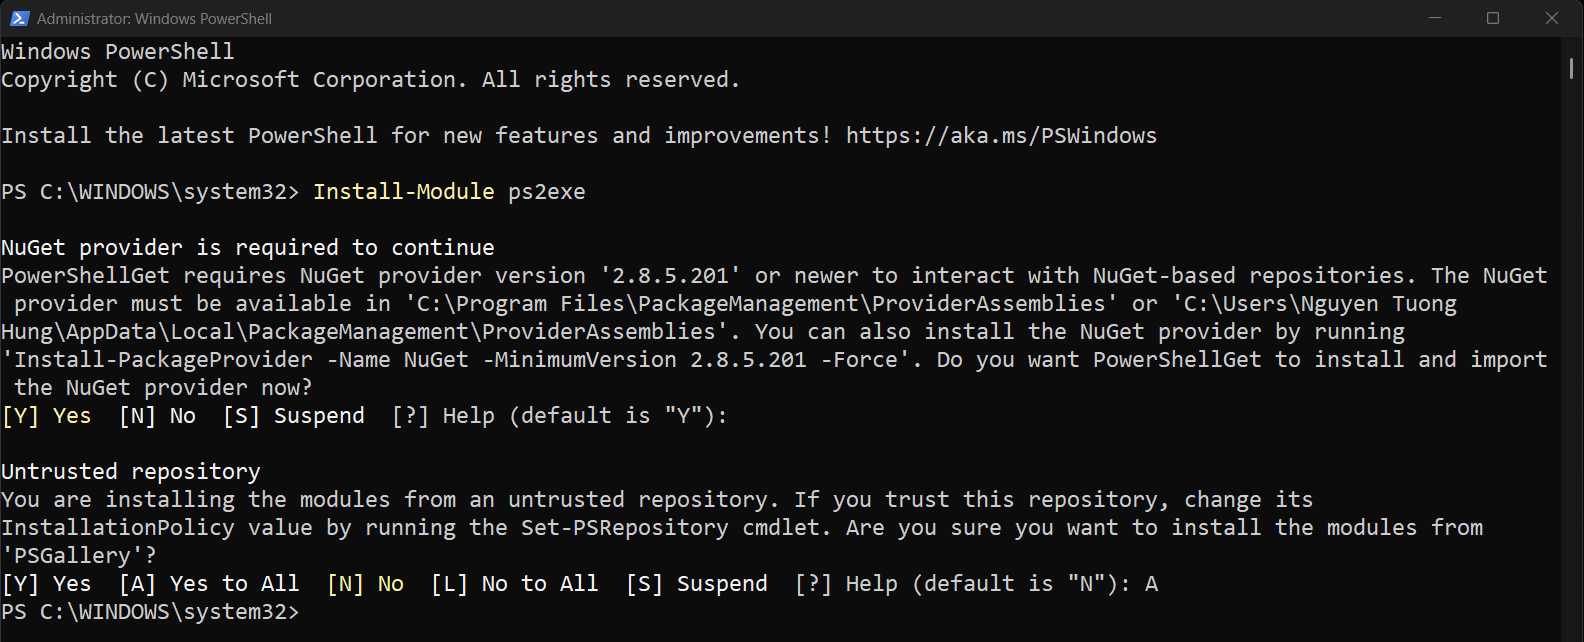This screenshot has height=642, width=1584.
Task: Maximize the PowerShell window
Action: [x=1493, y=18]
